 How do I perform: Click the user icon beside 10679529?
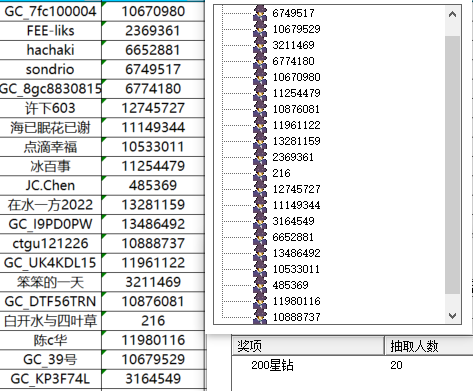point(260,29)
